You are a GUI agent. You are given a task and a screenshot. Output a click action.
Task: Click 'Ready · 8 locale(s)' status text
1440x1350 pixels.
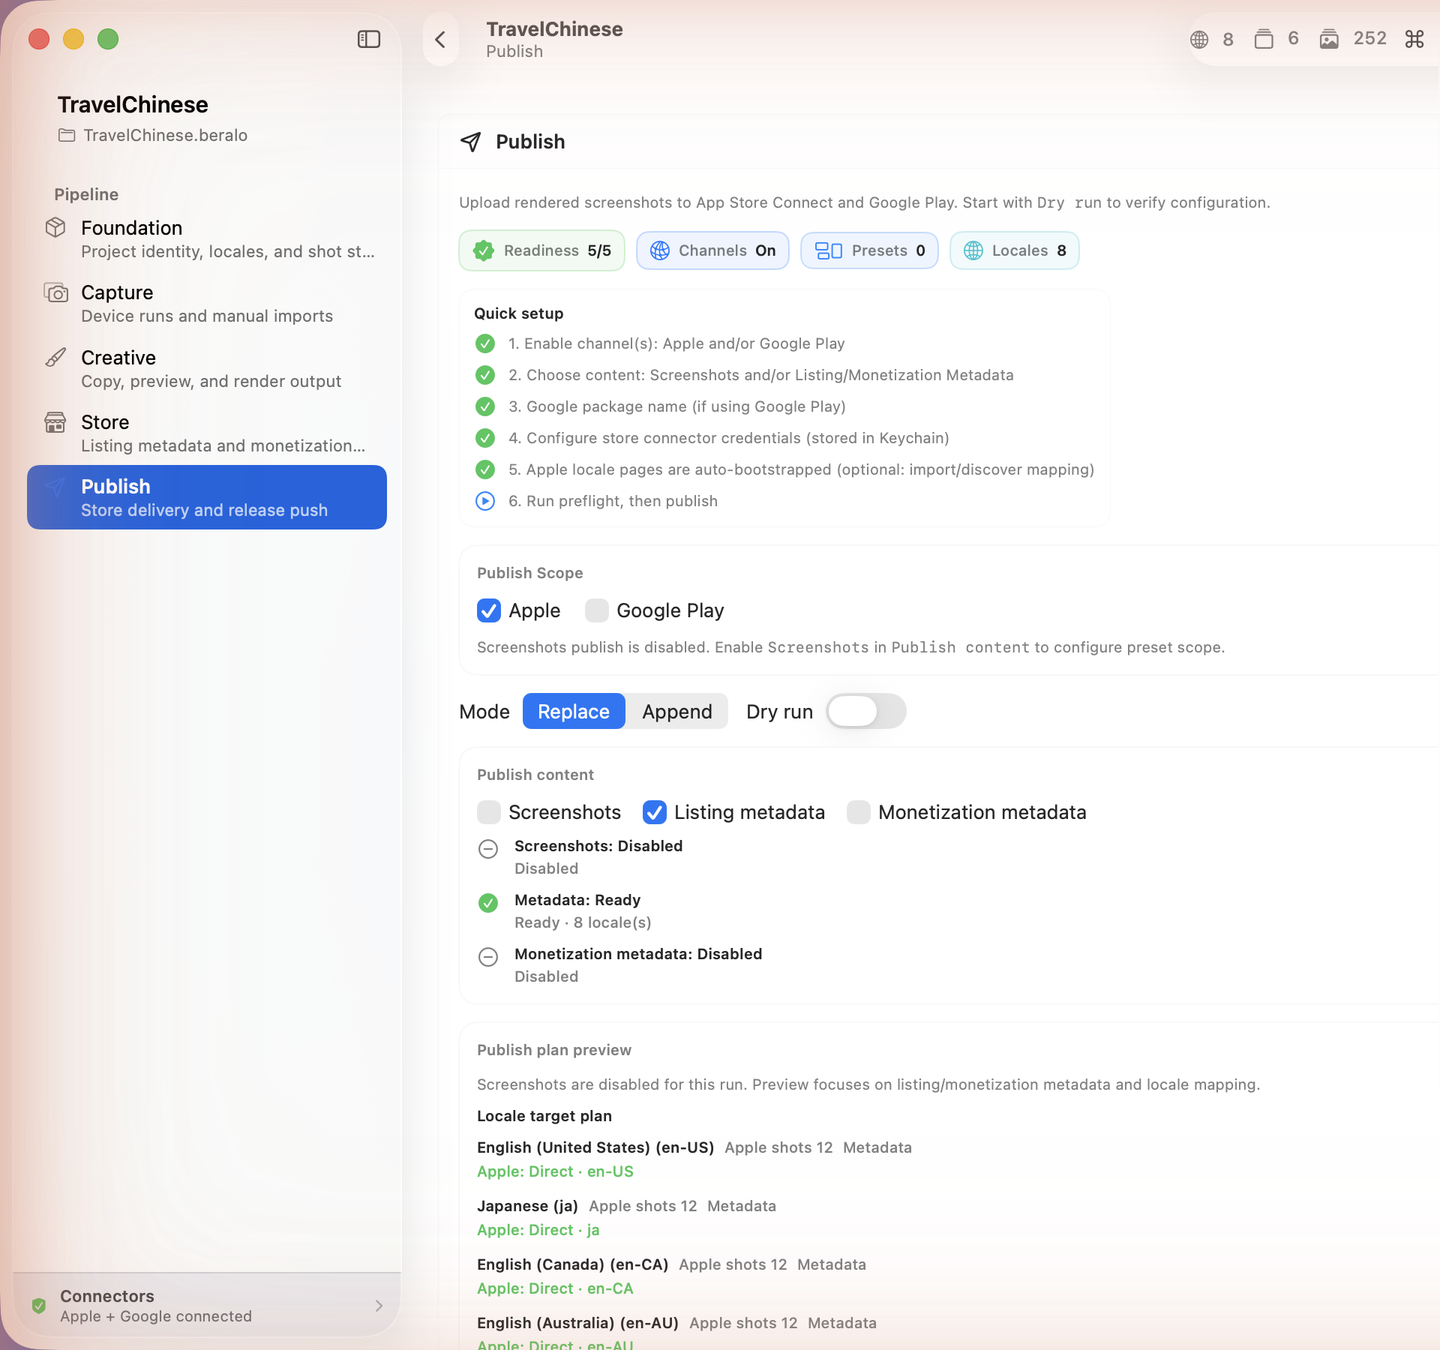[x=583, y=922]
